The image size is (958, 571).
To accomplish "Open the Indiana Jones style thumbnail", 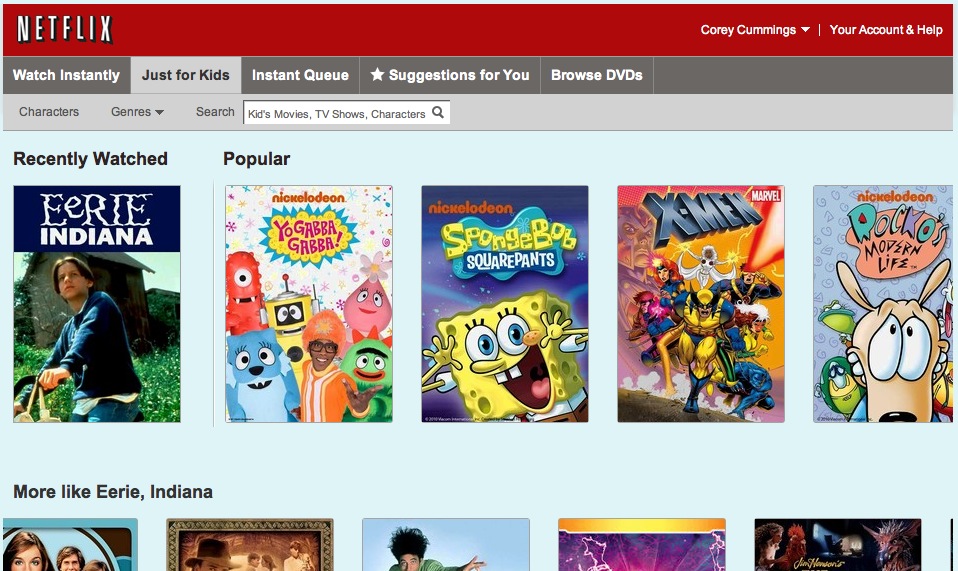I will (x=250, y=545).
